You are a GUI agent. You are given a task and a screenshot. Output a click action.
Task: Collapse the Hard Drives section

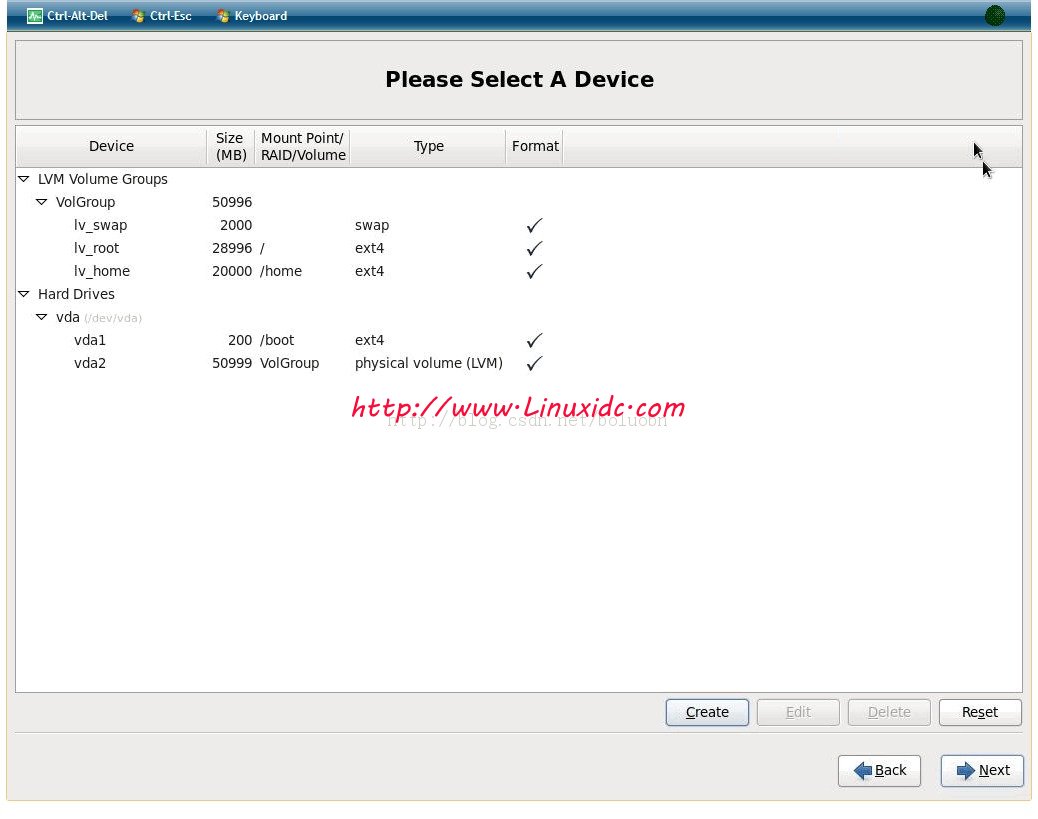coord(24,294)
